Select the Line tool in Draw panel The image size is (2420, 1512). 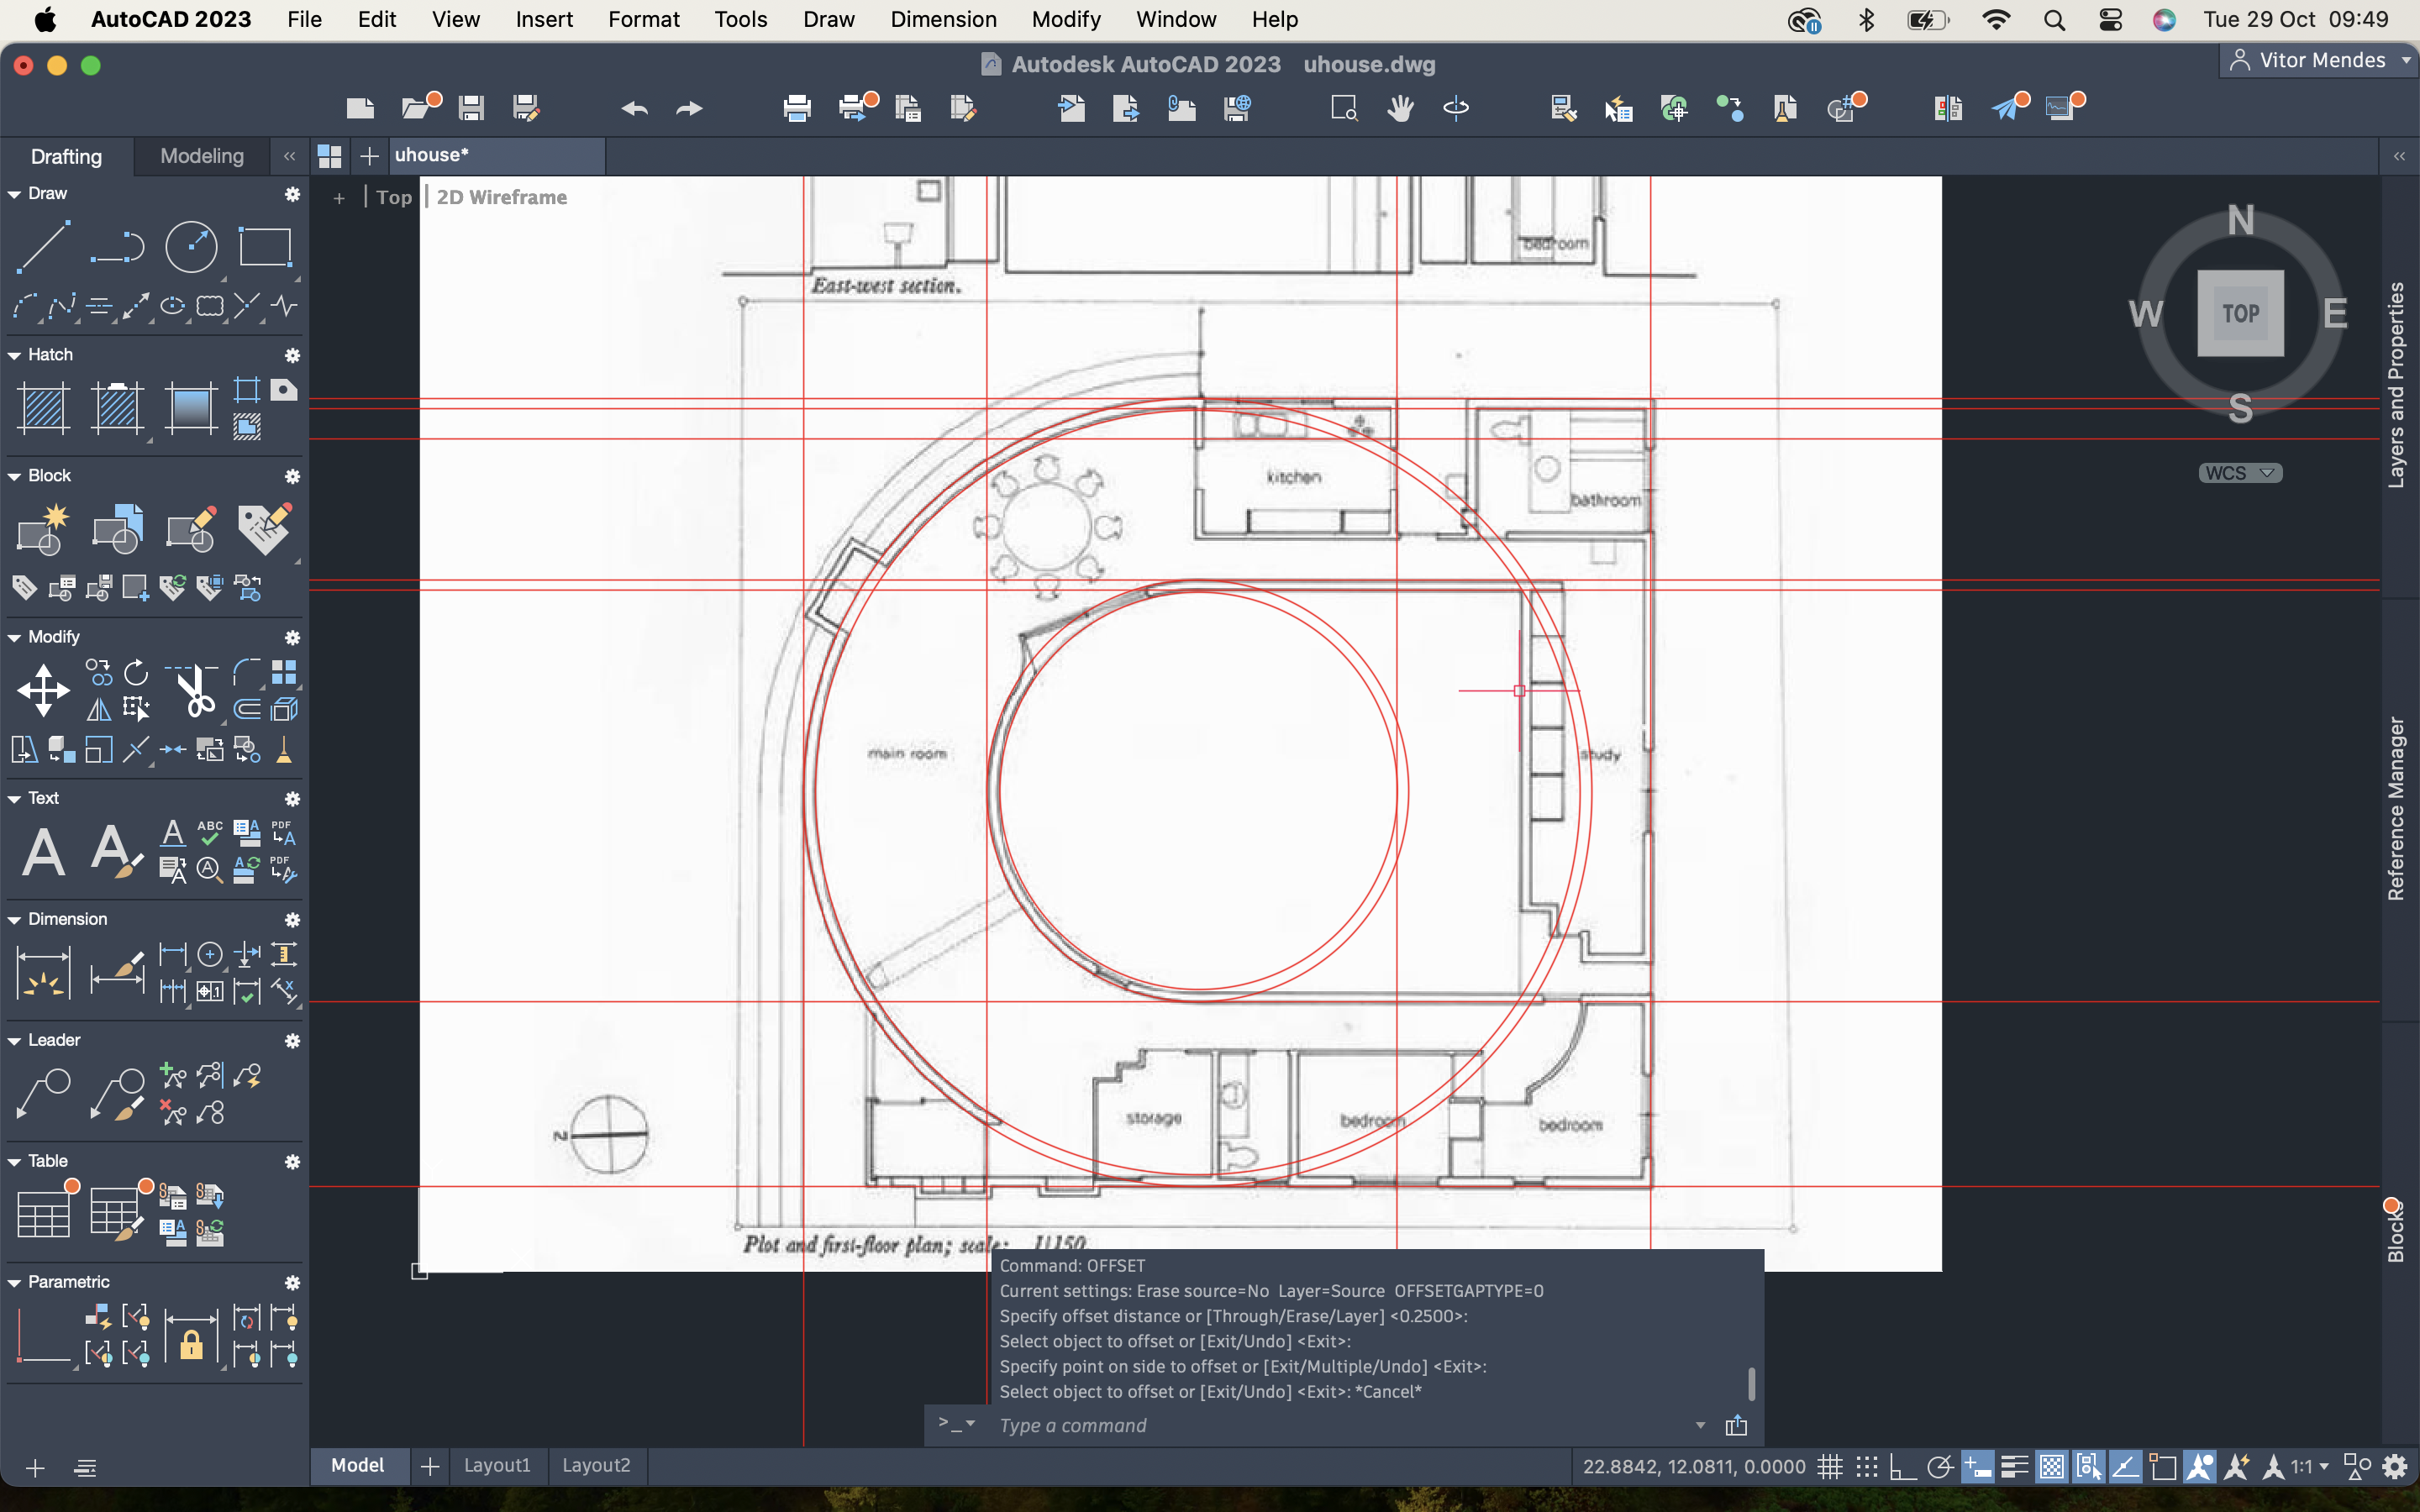(x=43, y=246)
